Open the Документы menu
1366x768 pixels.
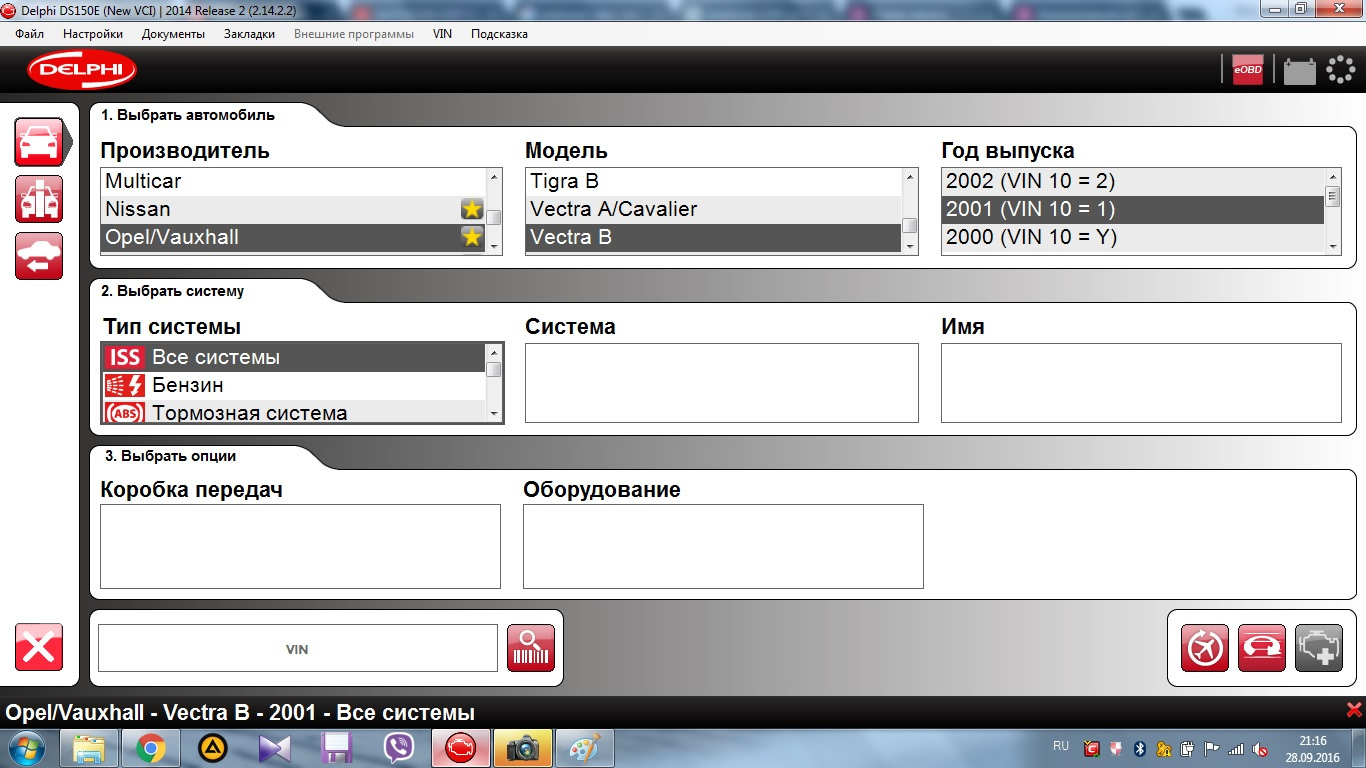pos(173,34)
